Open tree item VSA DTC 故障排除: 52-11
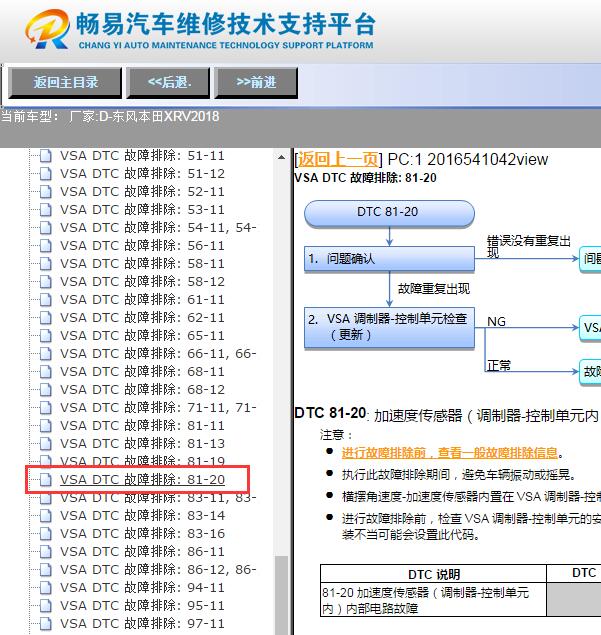Screen dimensions: 601x635 tap(142, 192)
